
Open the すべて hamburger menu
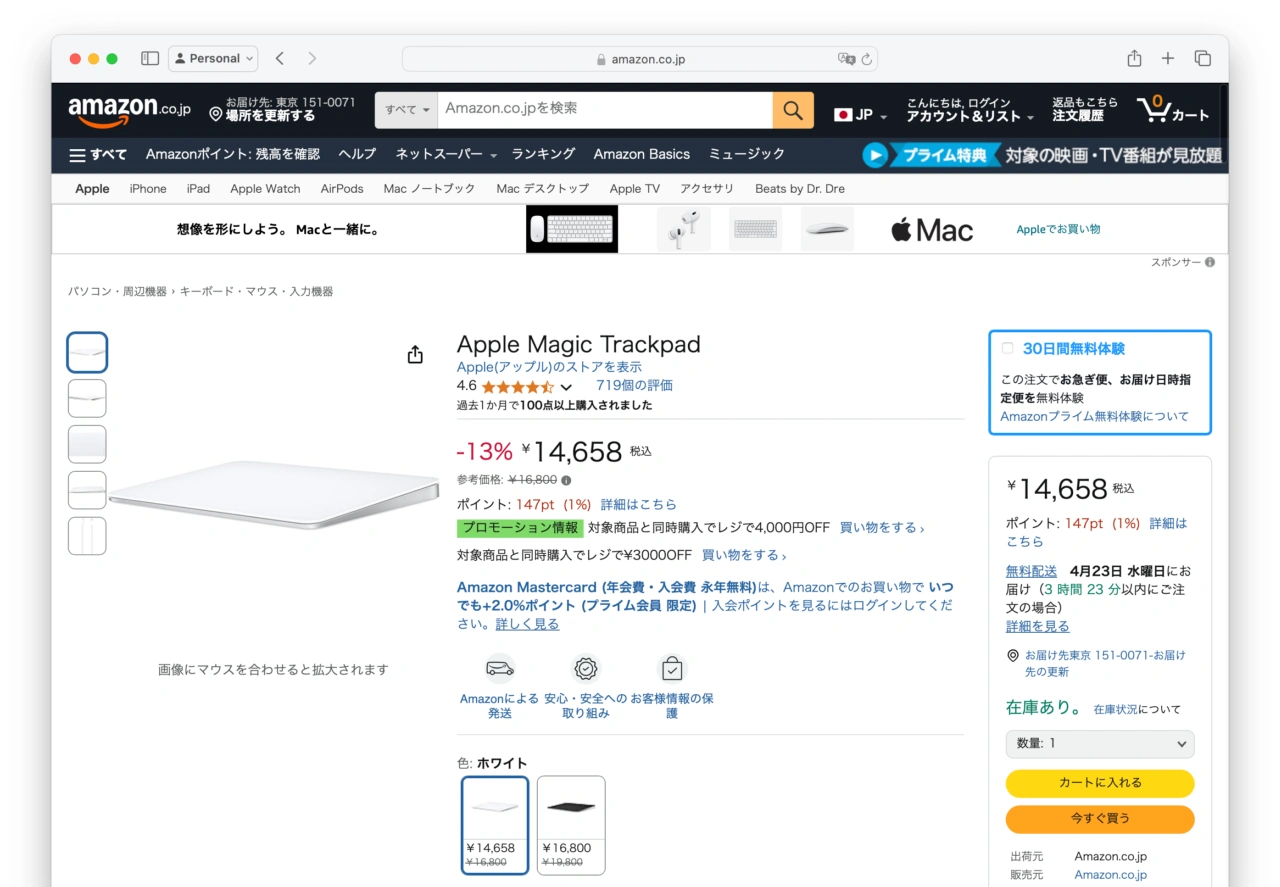coord(97,155)
